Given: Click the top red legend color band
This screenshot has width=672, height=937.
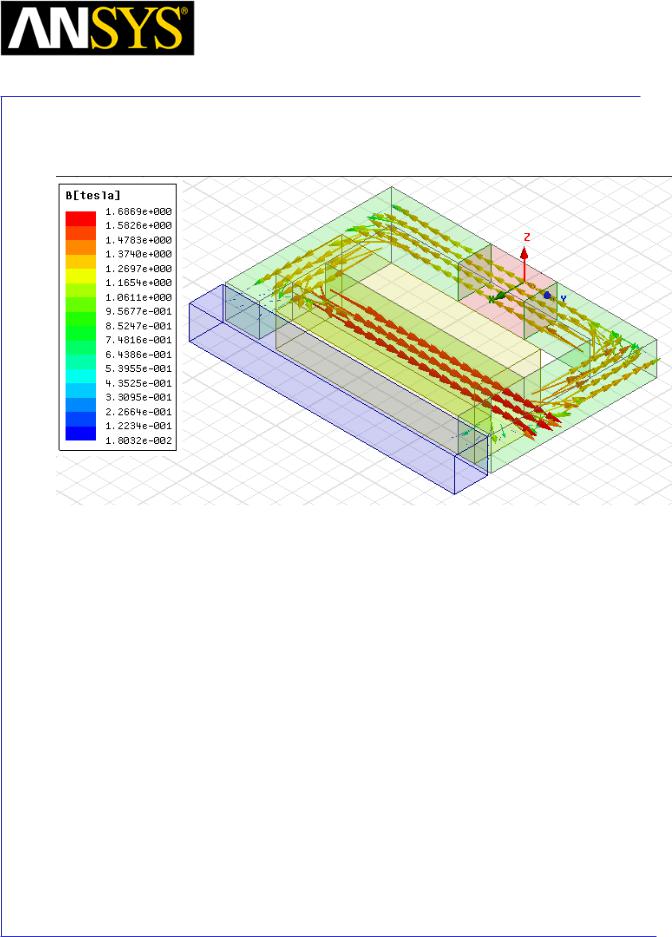Looking at the screenshot, I should [x=81, y=219].
